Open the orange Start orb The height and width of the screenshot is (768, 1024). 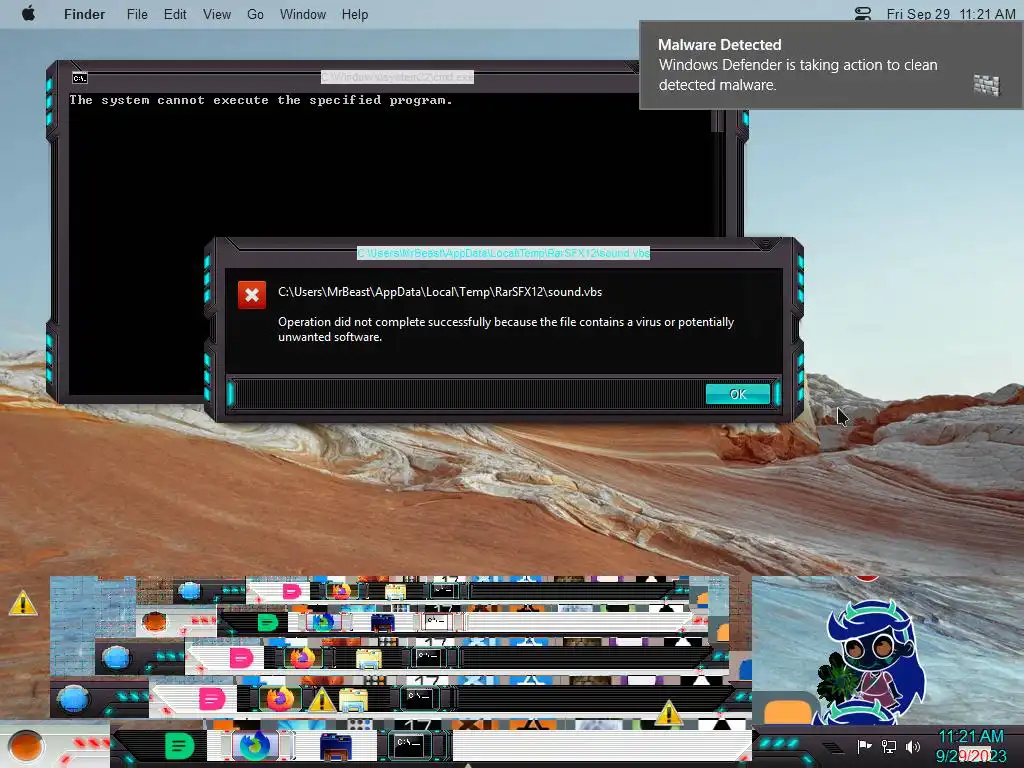coord(26,745)
